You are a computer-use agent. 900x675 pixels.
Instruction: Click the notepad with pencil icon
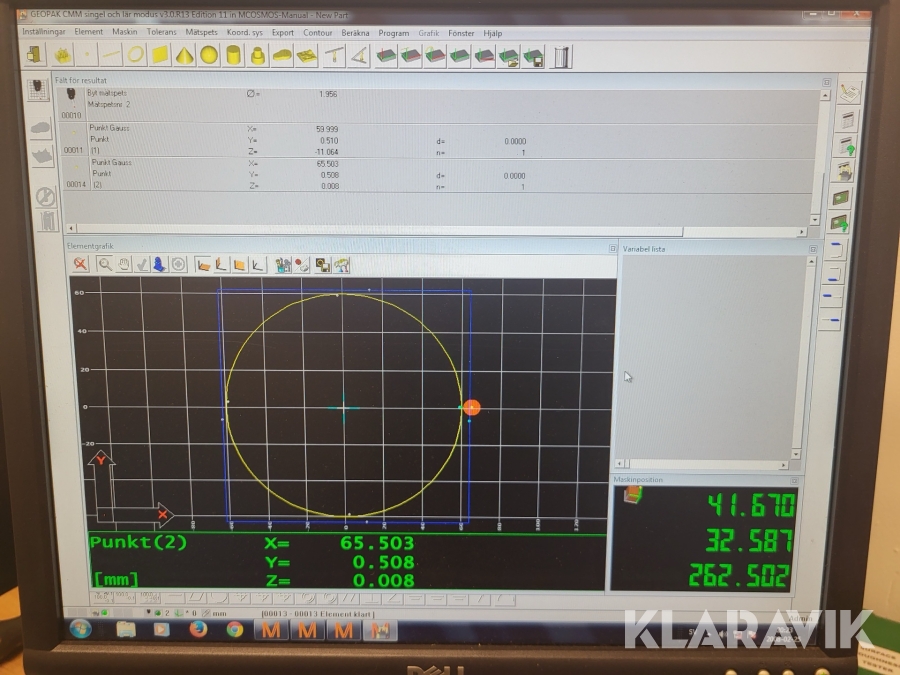[848, 93]
